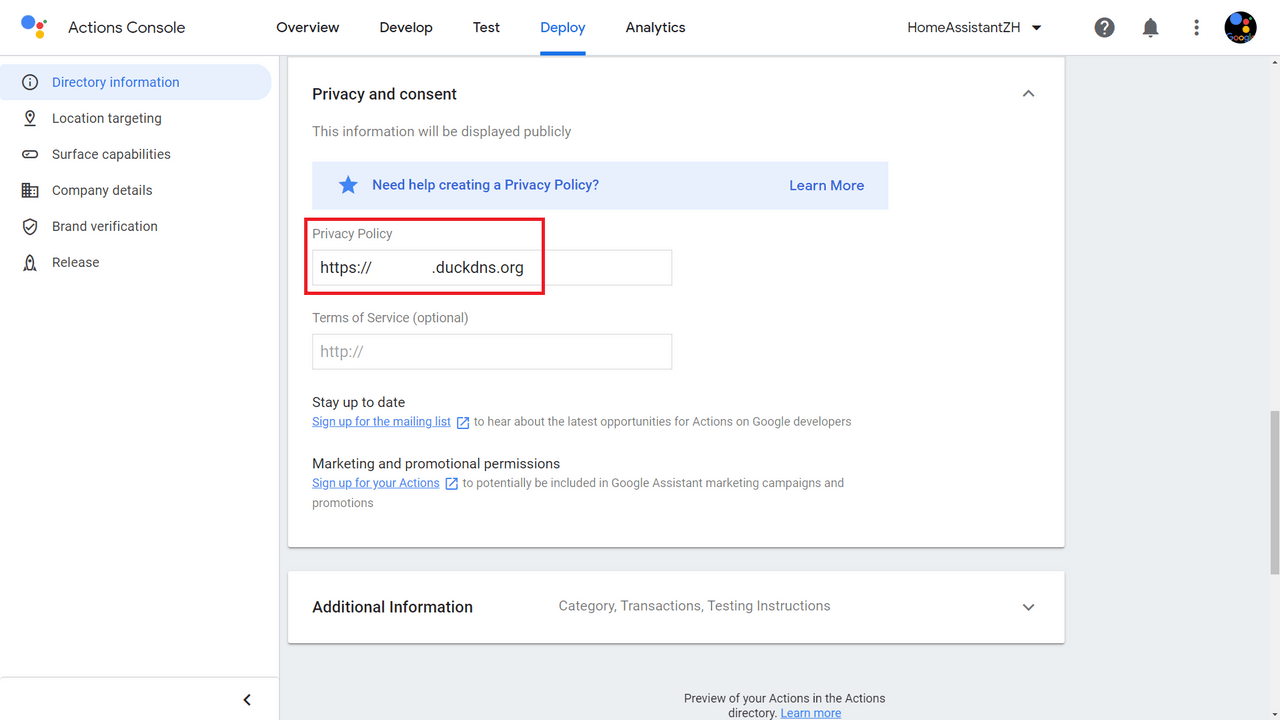Collapse the left sidebar with the chevron
This screenshot has width=1280, height=720.
coord(247,700)
